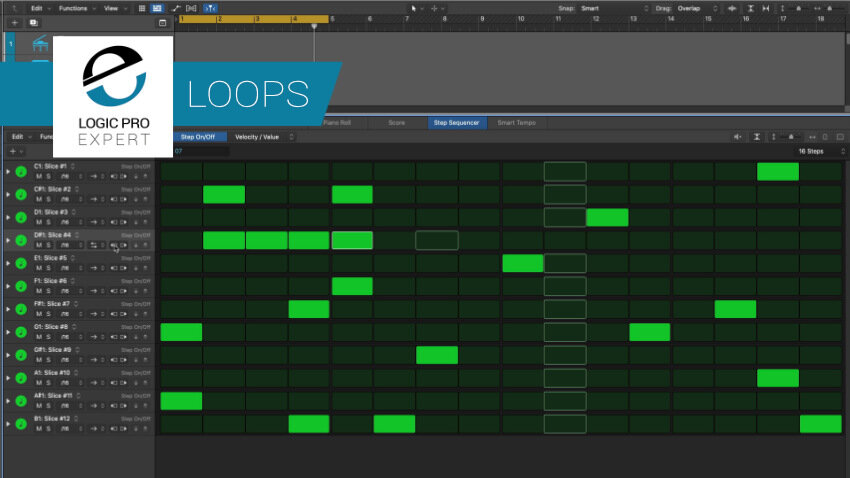Turn off the last step of B1 Slice #12

click(821, 424)
